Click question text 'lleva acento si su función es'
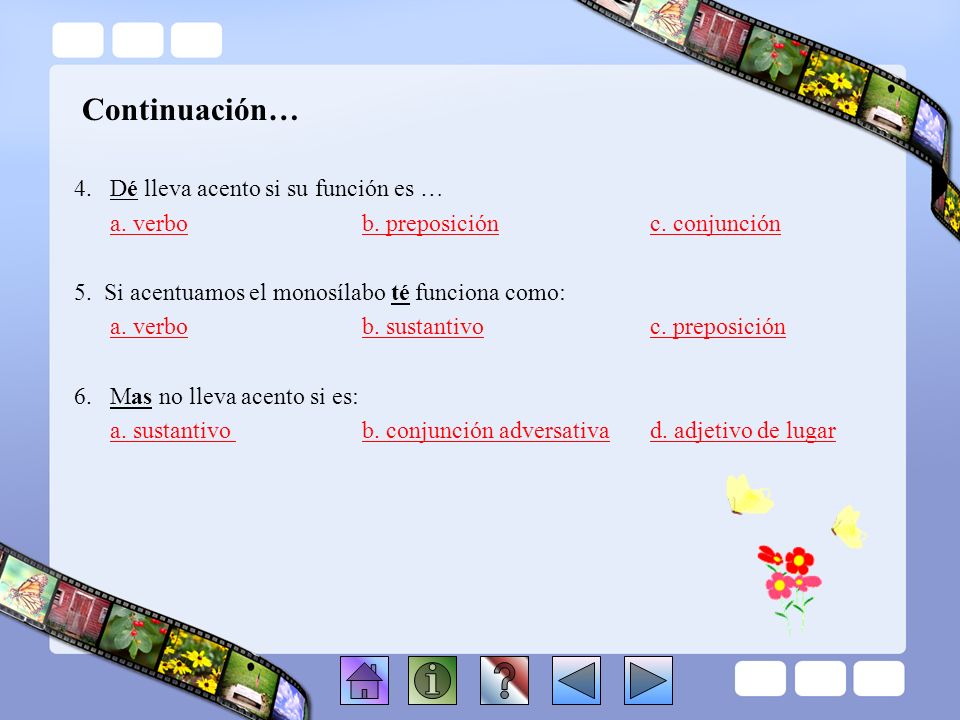 click(279, 189)
